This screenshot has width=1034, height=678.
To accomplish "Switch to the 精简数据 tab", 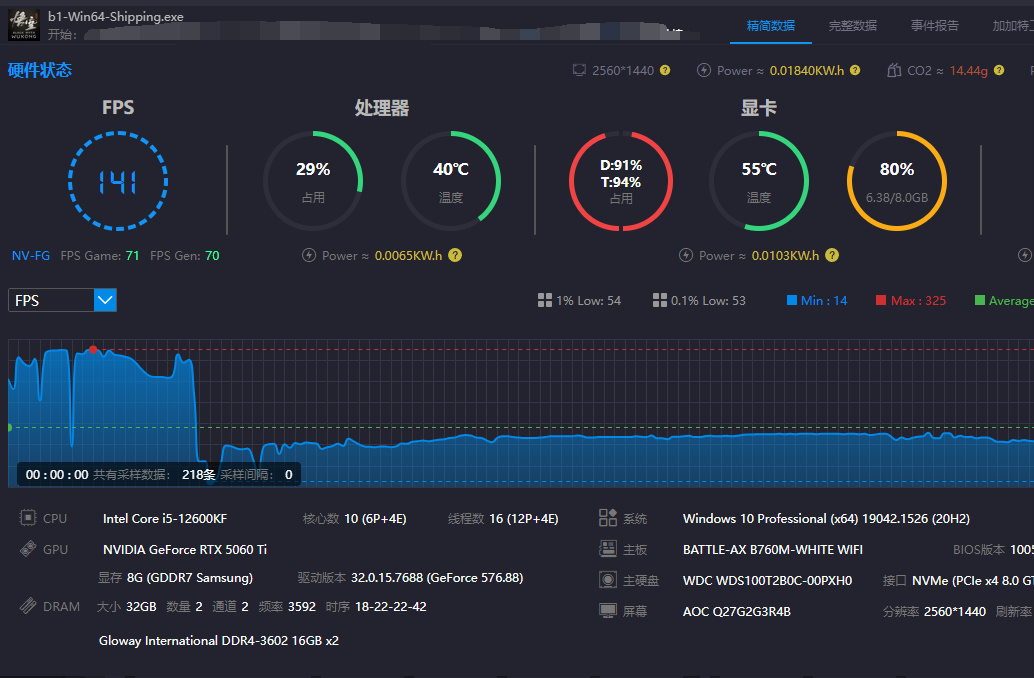I will pos(770,26).
